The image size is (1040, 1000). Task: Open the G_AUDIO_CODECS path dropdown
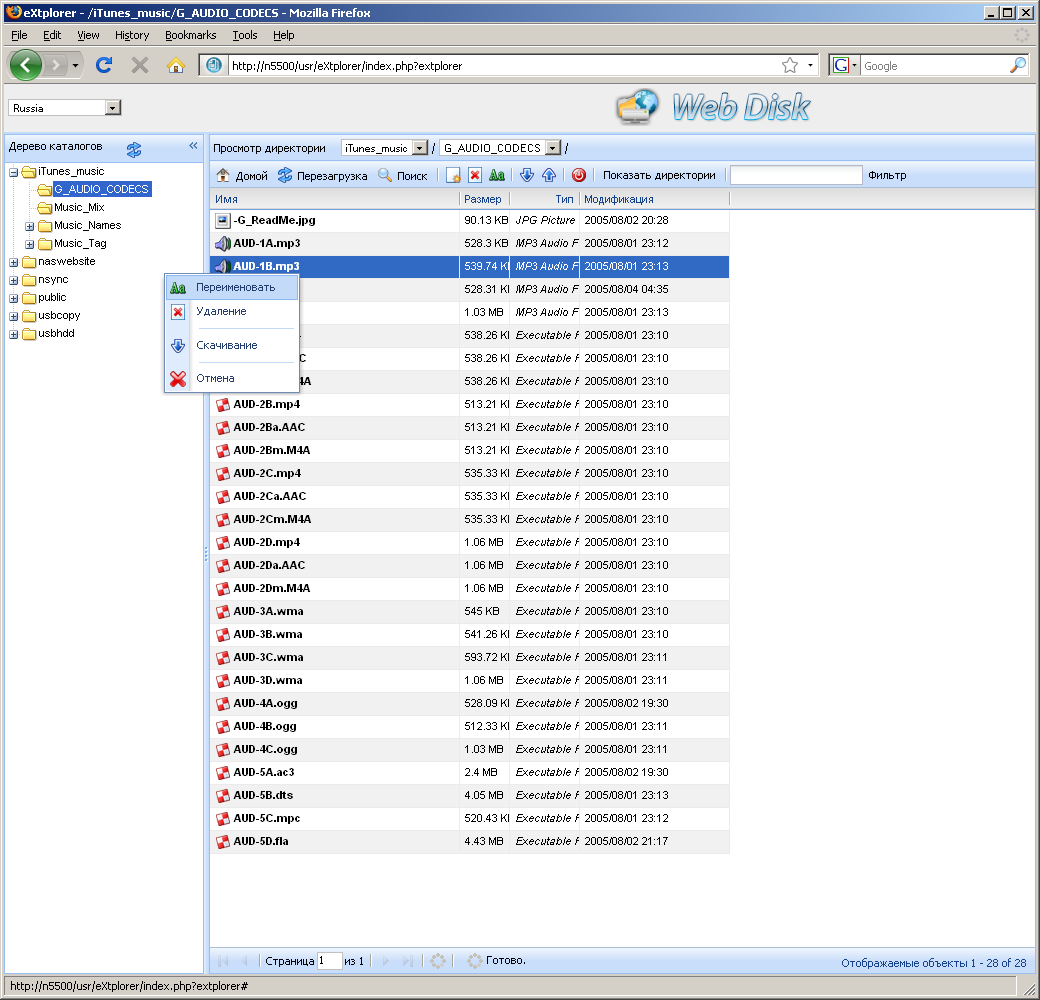[552, 148]
